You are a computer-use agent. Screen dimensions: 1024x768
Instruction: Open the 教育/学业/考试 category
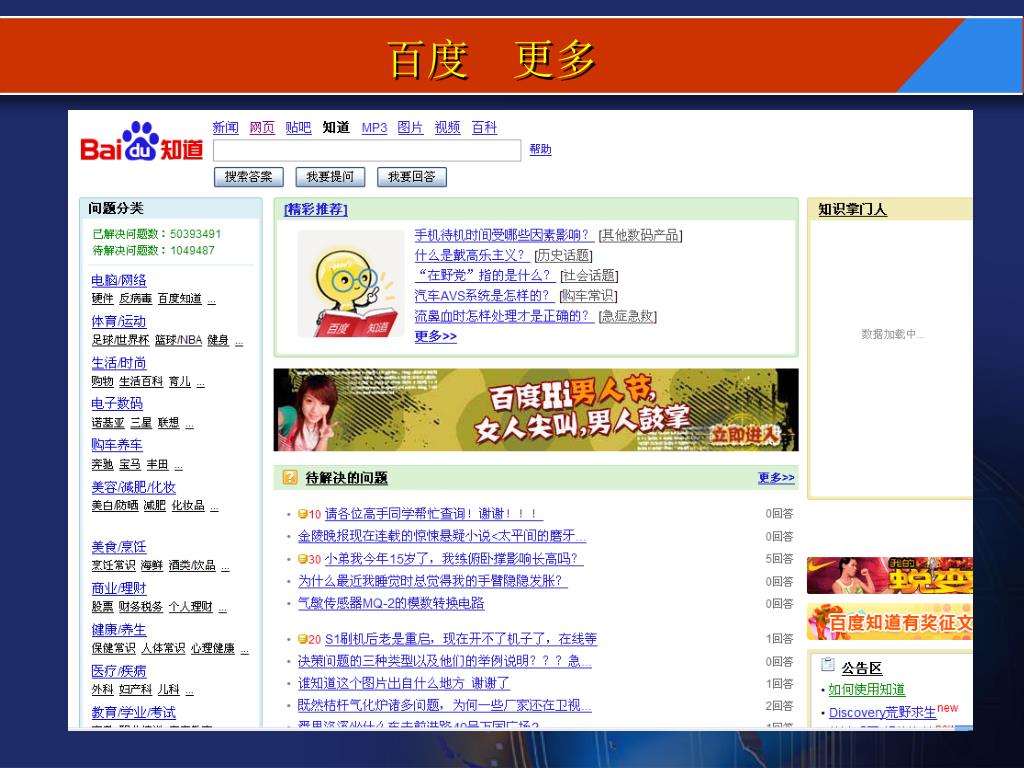(x=133, y=712)
